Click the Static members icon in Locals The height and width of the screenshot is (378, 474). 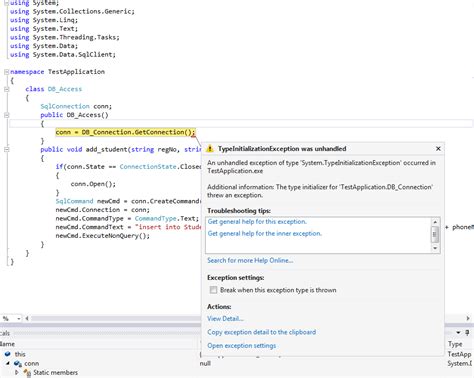click(27, 373)
